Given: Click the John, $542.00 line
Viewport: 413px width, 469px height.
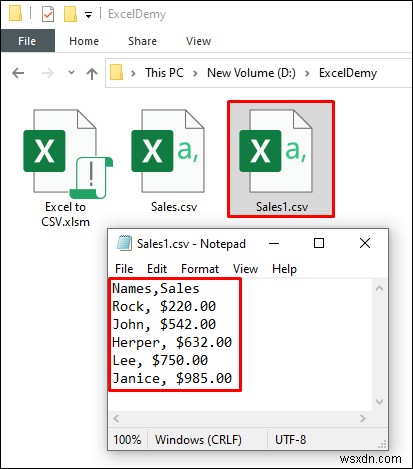Looking at the screenshot, I should [x=164, y=324].
